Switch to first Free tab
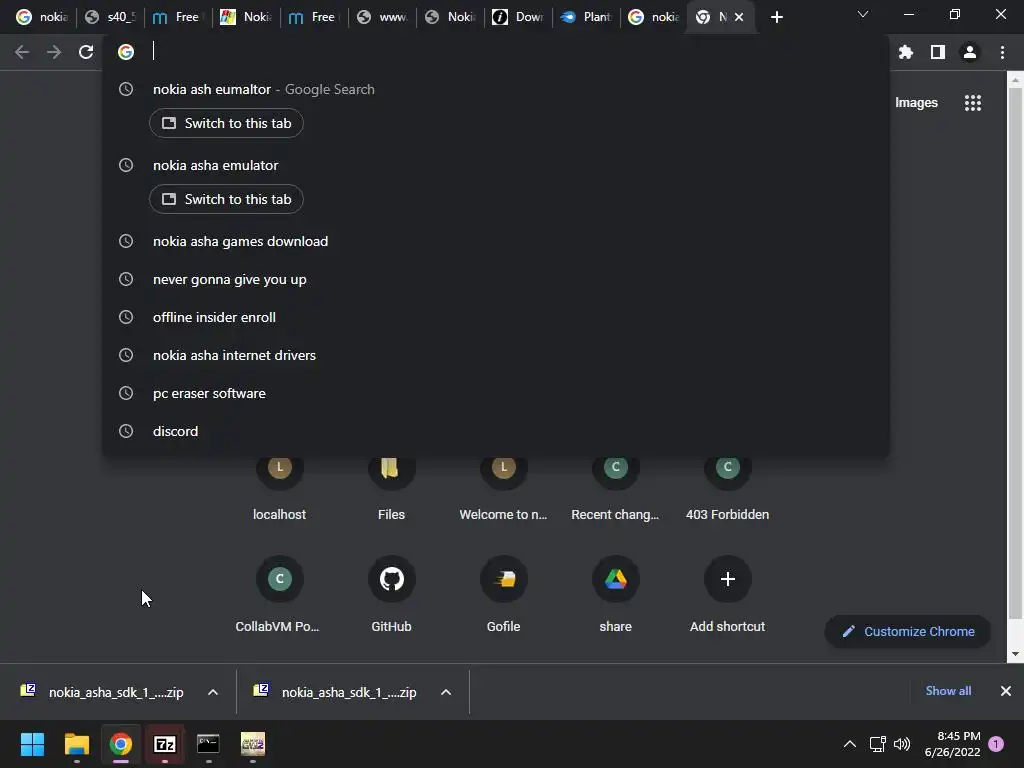The height and width of the screenshot is (768, 1024). point(179,17)
